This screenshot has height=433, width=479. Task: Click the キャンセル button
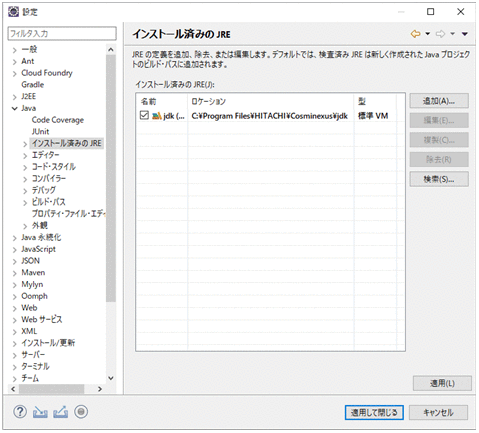(438, 413)
